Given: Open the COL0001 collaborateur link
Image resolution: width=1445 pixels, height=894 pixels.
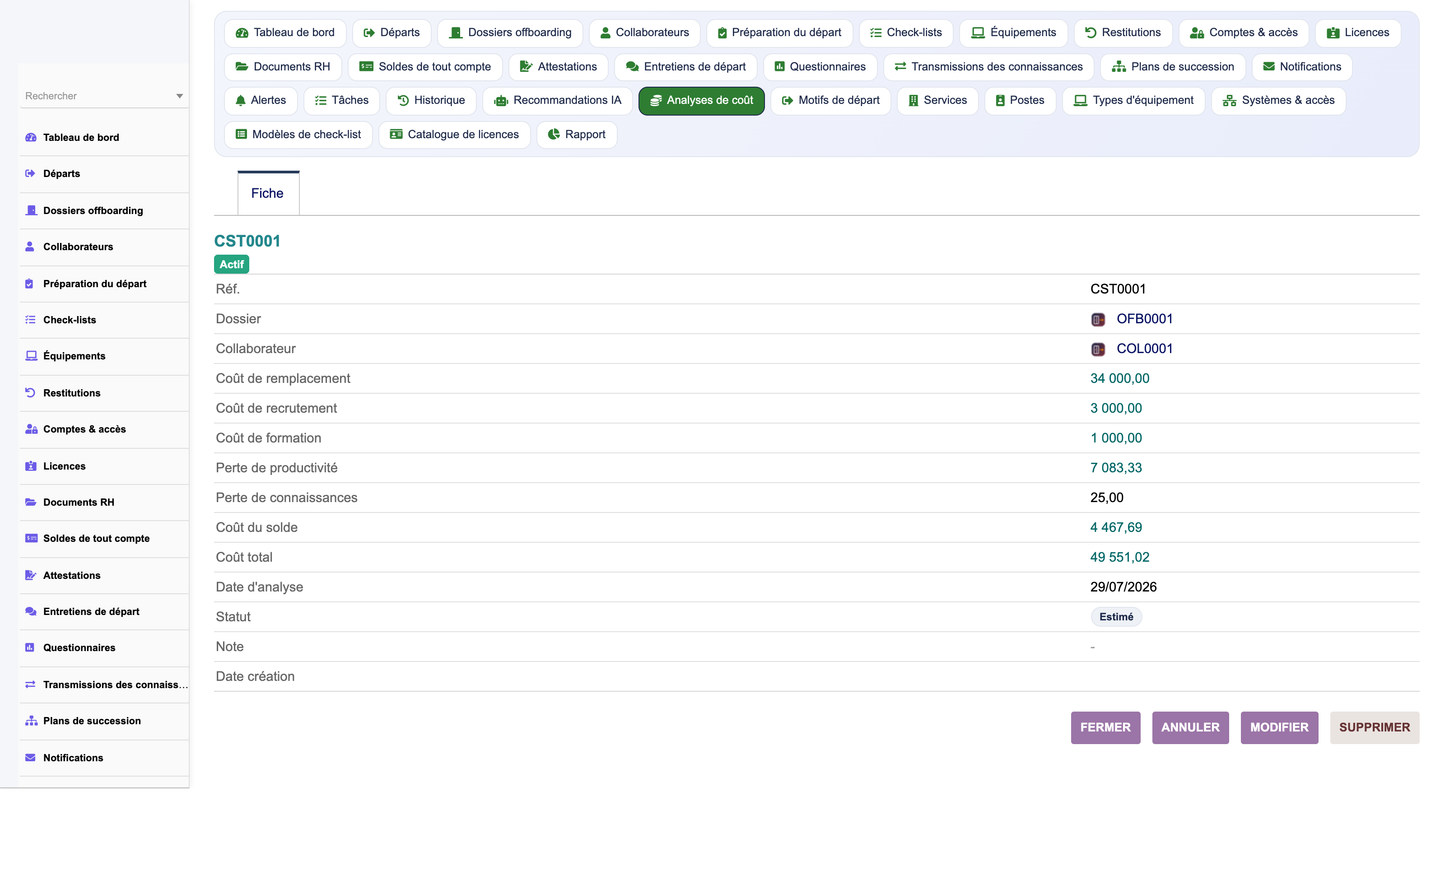Looking at the screenshot, I should coord(1144,349).
